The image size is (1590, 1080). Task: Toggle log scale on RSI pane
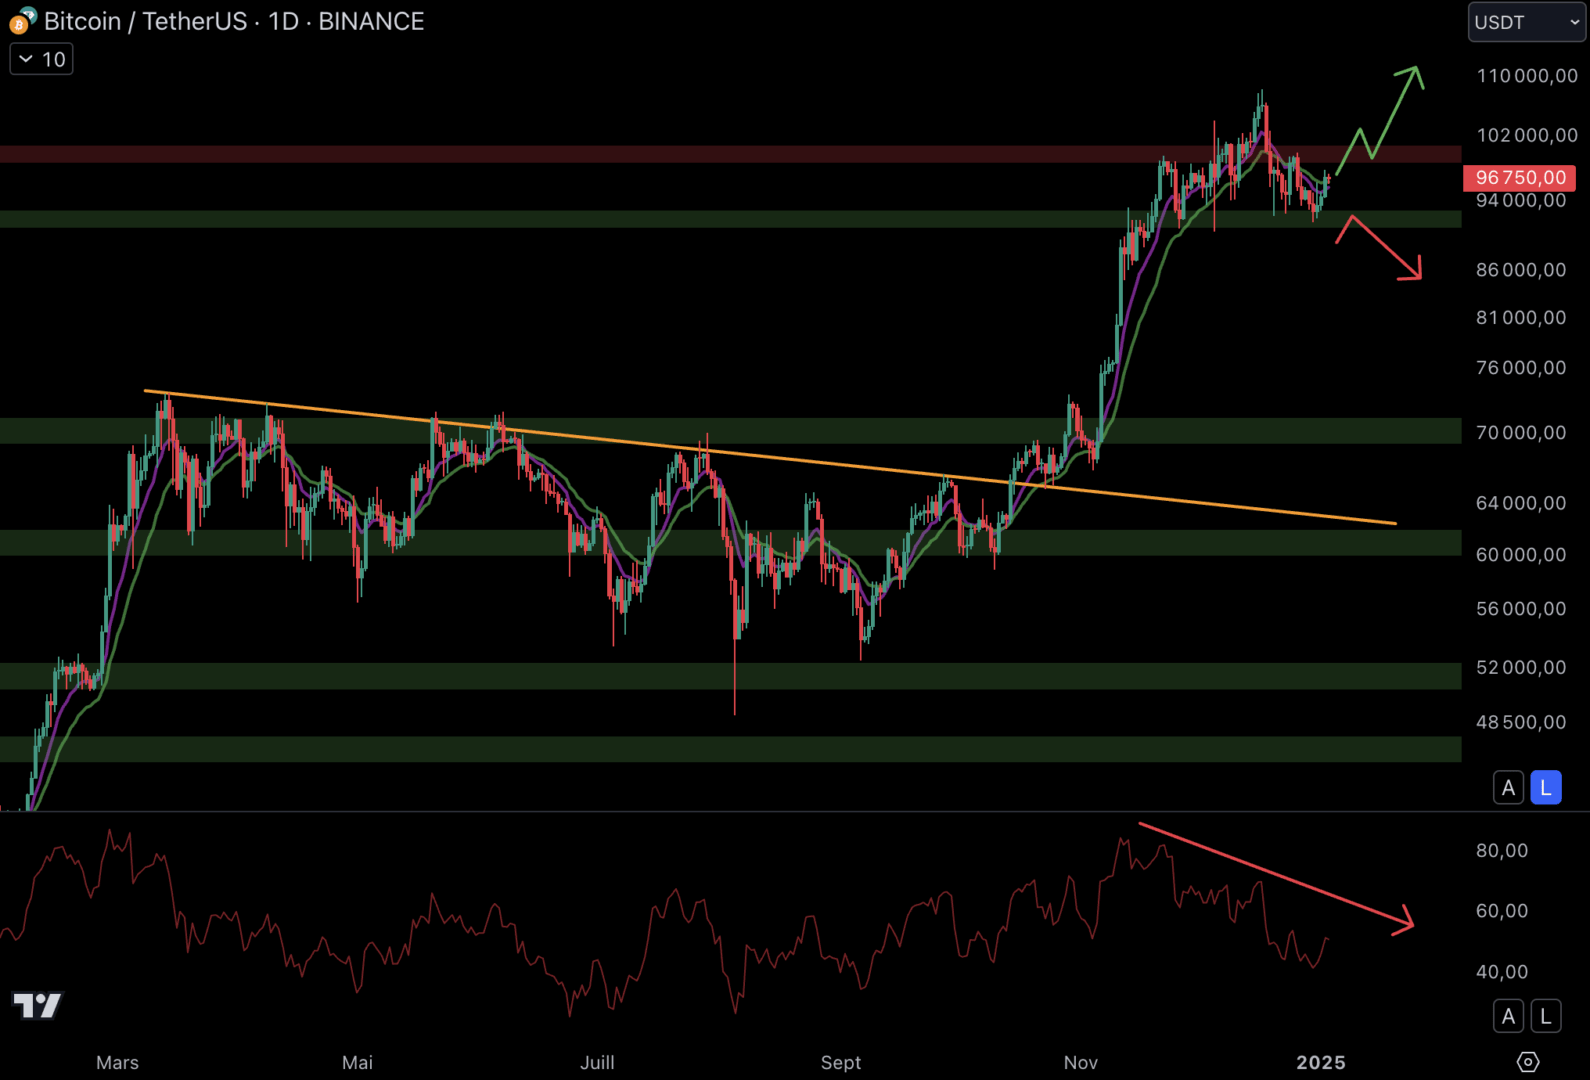(1545, 1017)
